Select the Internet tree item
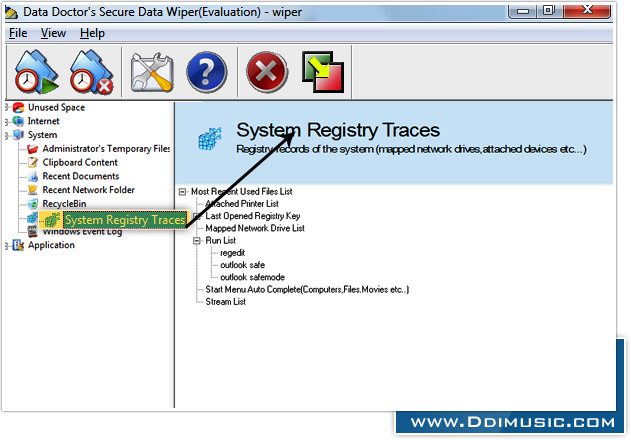The width and height of the screenshot is (631, 440). click(x=43, y=121)
